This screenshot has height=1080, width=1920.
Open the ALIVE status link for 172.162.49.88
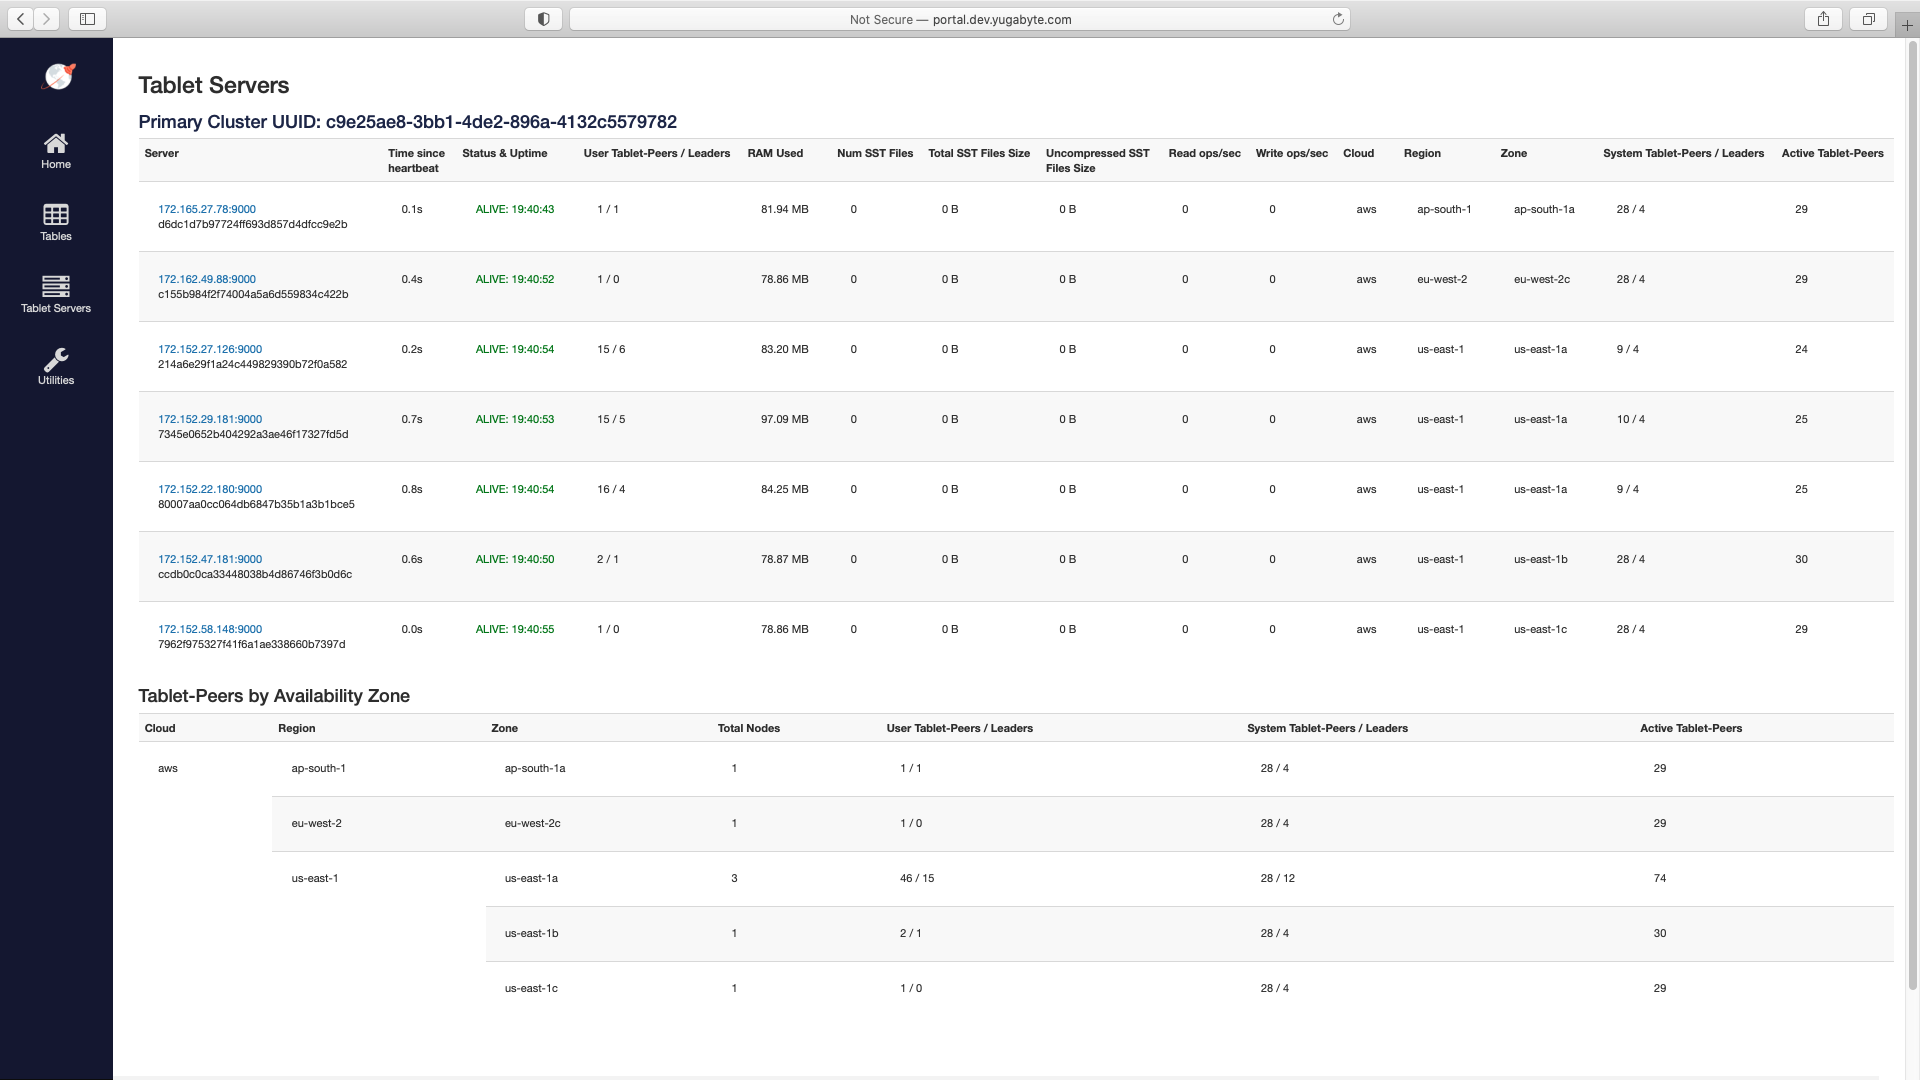coord(514,279)
